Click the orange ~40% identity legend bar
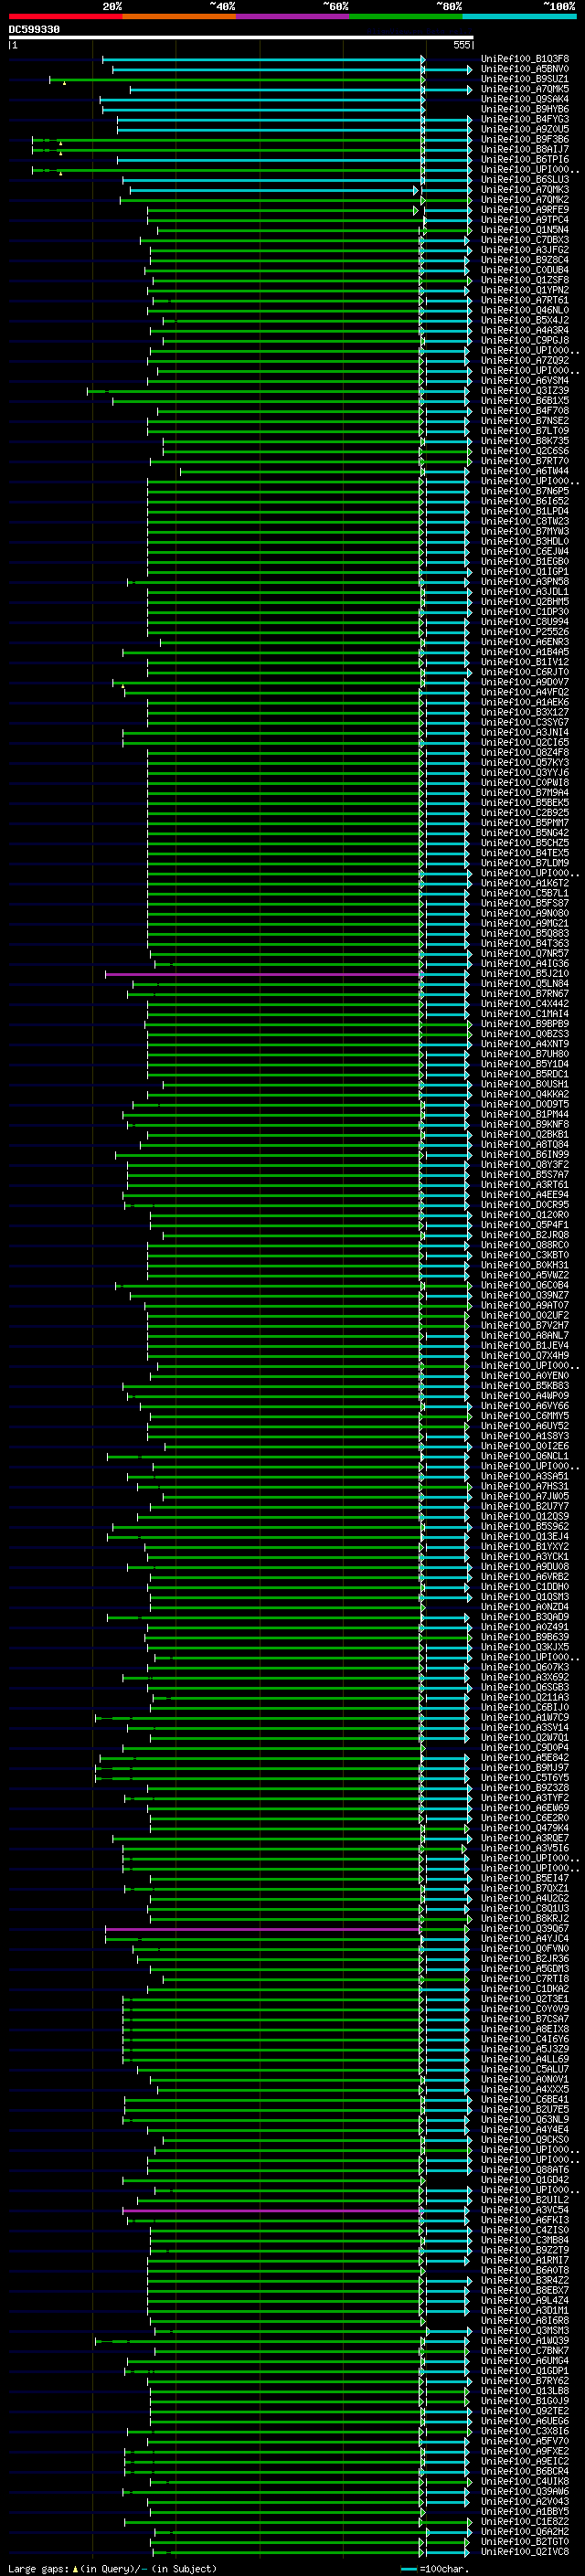The image size is (585, 2576). click(x=179, y=16)
